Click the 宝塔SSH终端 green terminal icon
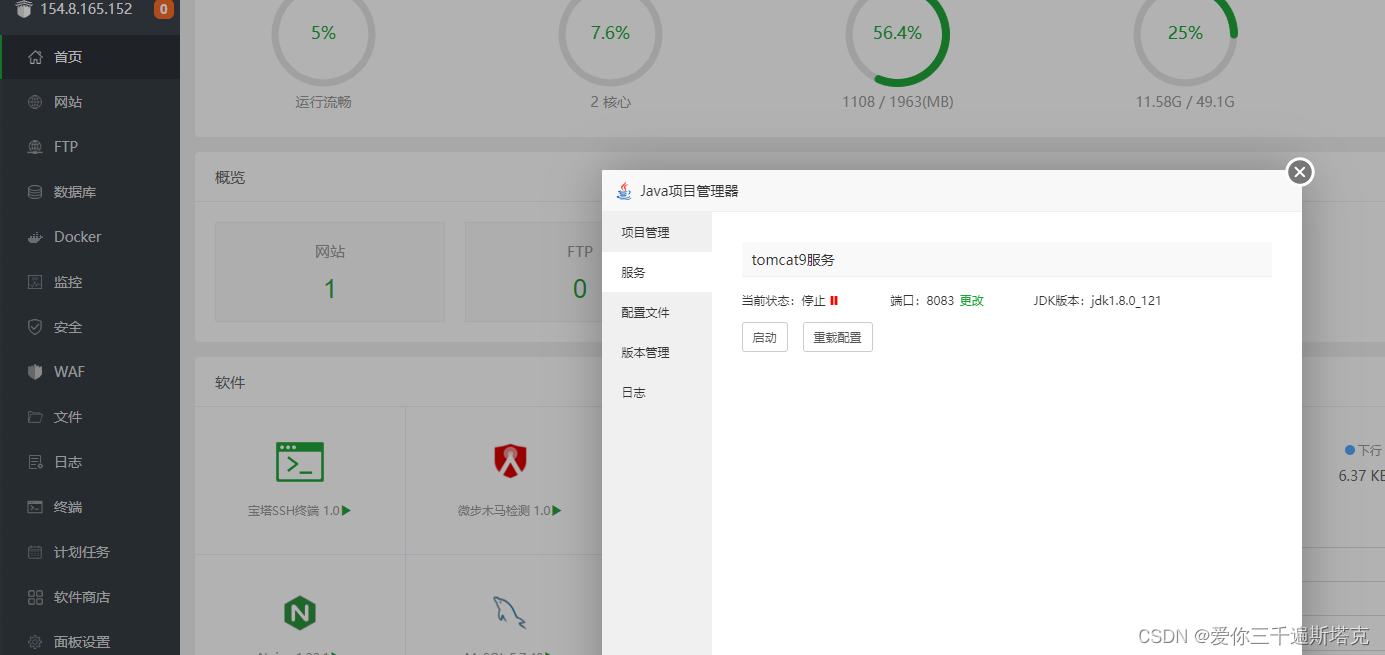 point(300,461)
